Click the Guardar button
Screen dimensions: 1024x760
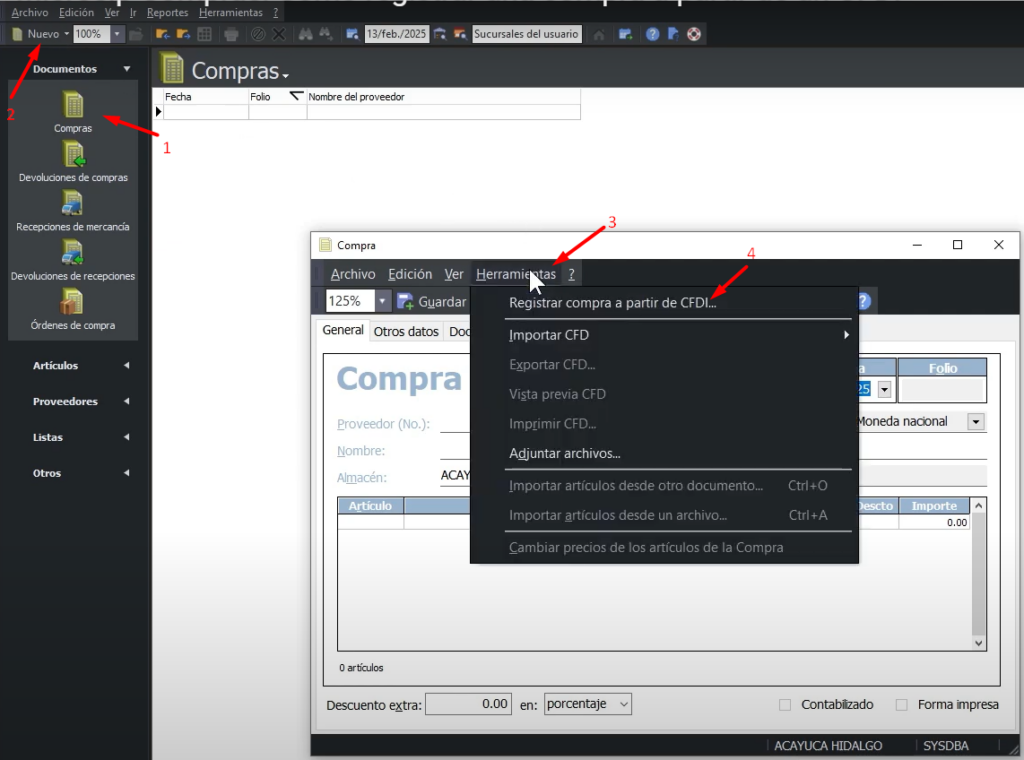click(432, 301)
